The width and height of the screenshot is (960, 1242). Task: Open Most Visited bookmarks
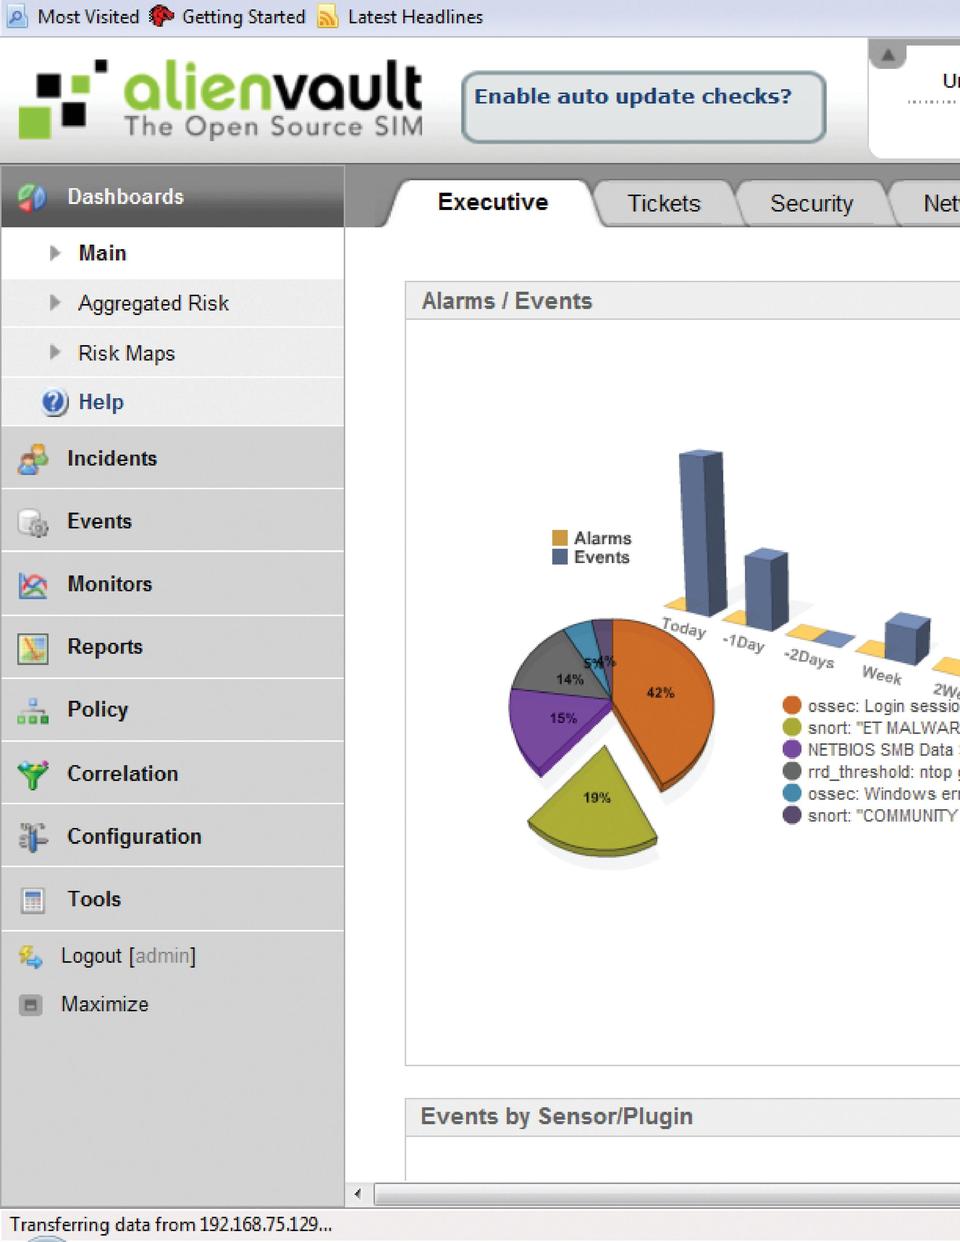coord(88,16)
